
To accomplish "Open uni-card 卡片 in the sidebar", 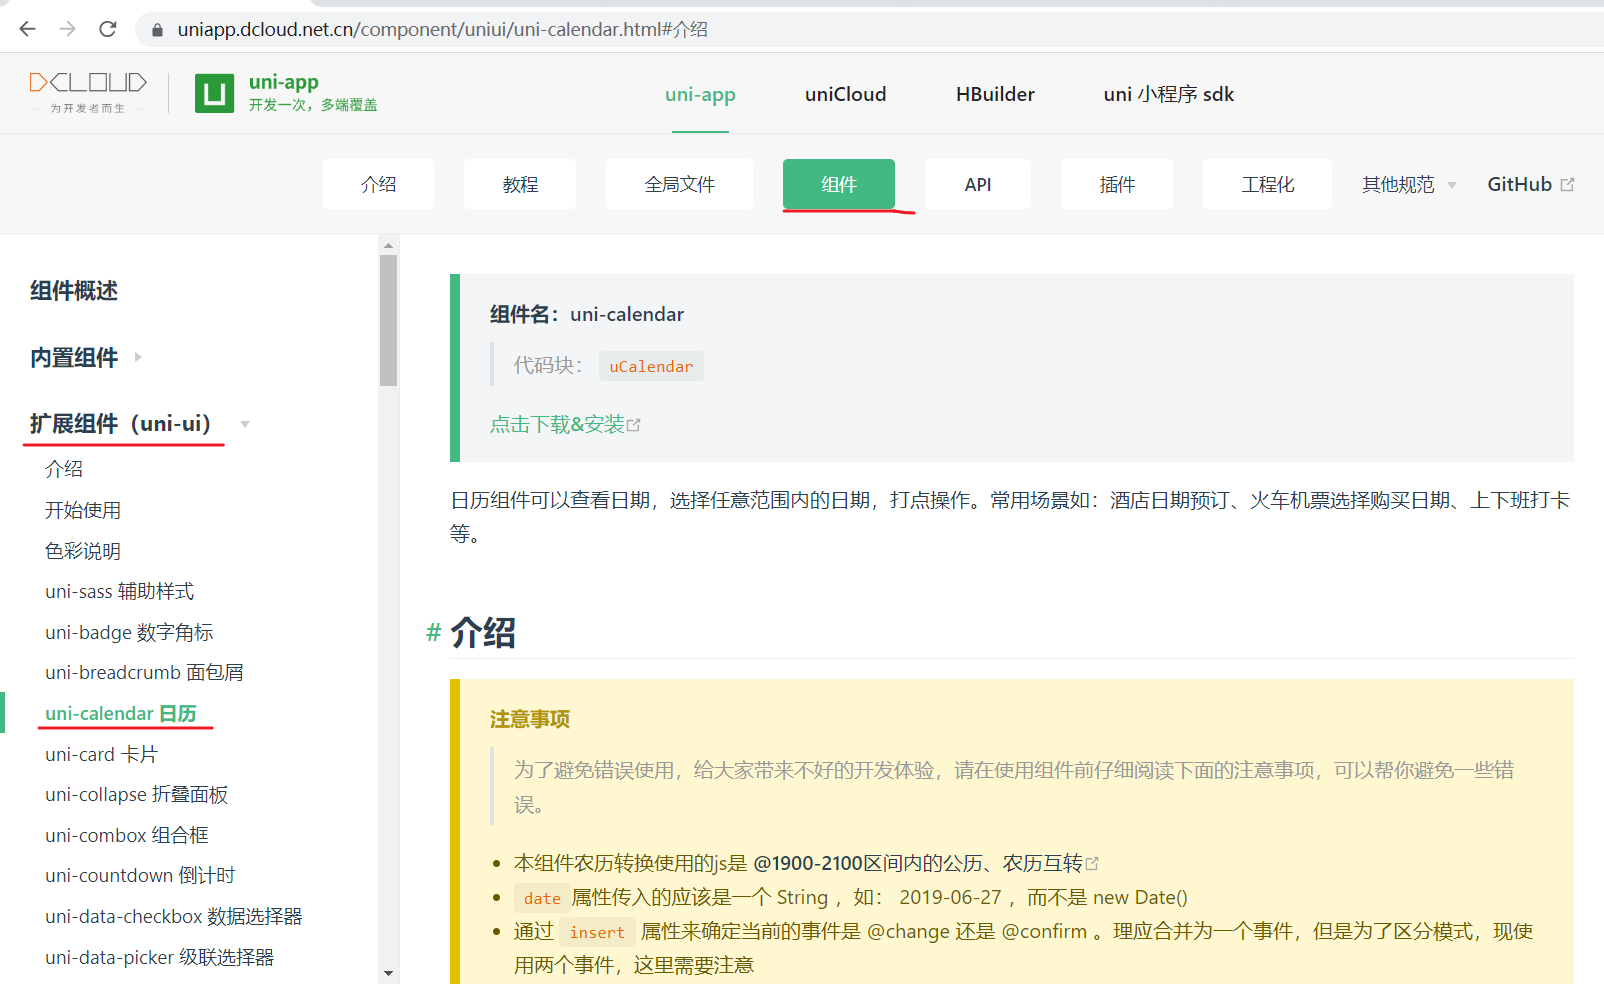I will 101,754.
